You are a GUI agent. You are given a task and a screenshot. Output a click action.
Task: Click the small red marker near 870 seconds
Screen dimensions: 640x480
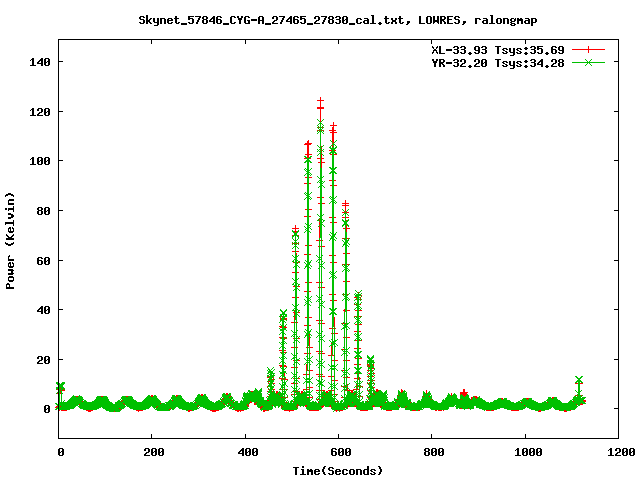click(464, 393)
